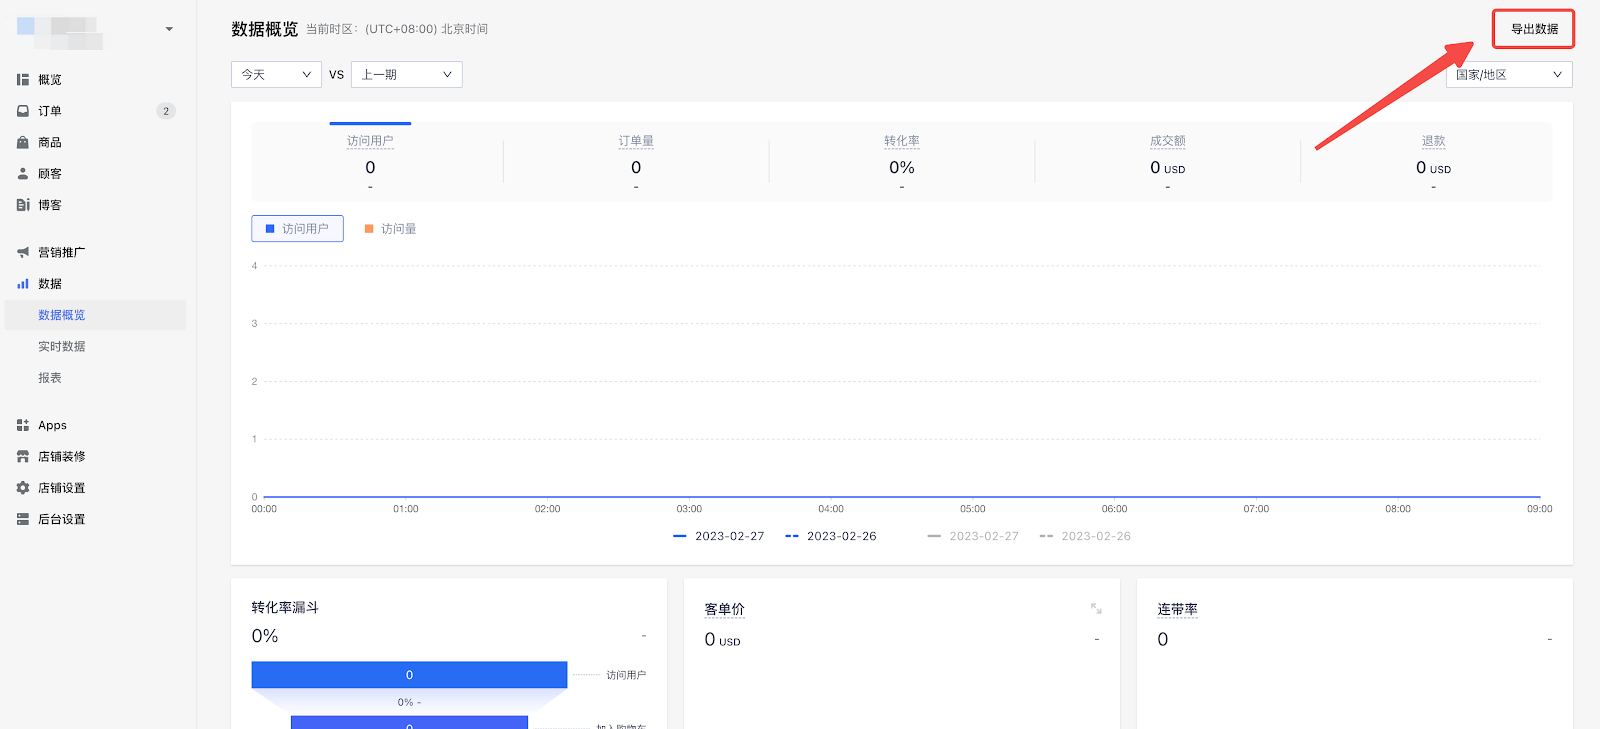Image resolution: width=1600 pixels, height=729 pixels.
Task: Open the 国家/地区 filter dropdown
Action: (x=1509, y=74)
